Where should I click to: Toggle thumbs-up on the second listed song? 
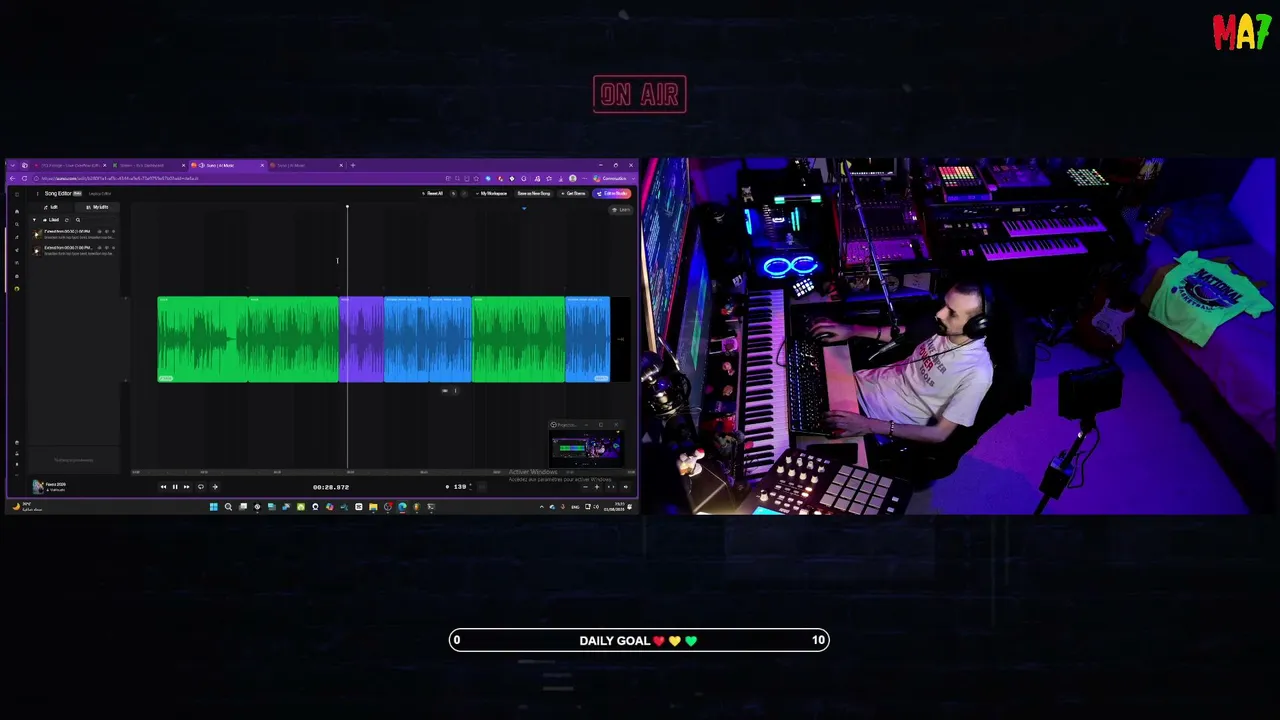click(x=99, y=247)
